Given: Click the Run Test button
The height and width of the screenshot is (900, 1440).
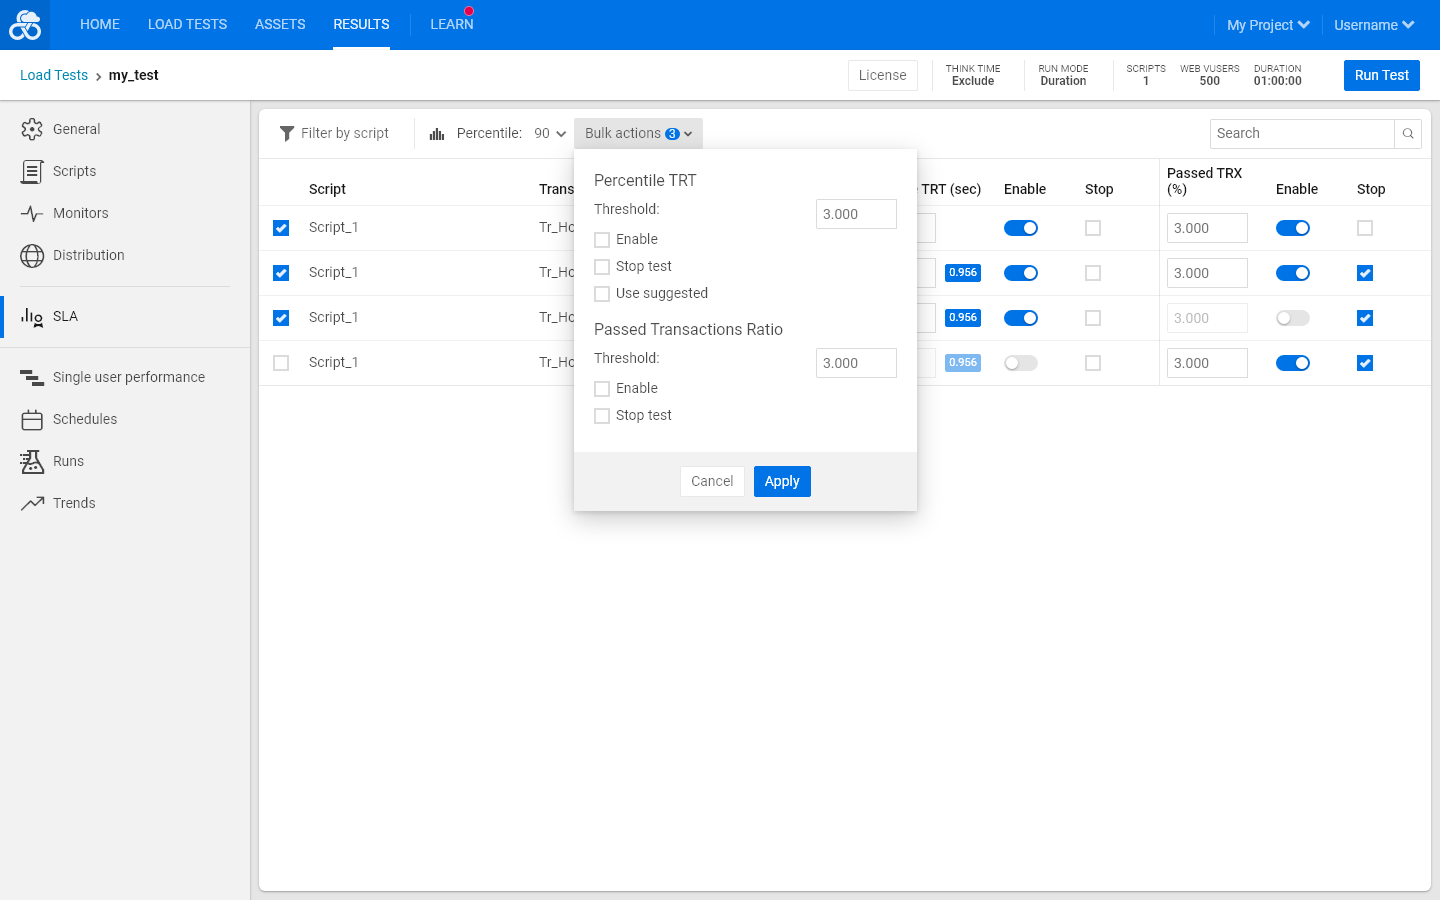Looking at the screenshot, I should (x=1382, y=75).
